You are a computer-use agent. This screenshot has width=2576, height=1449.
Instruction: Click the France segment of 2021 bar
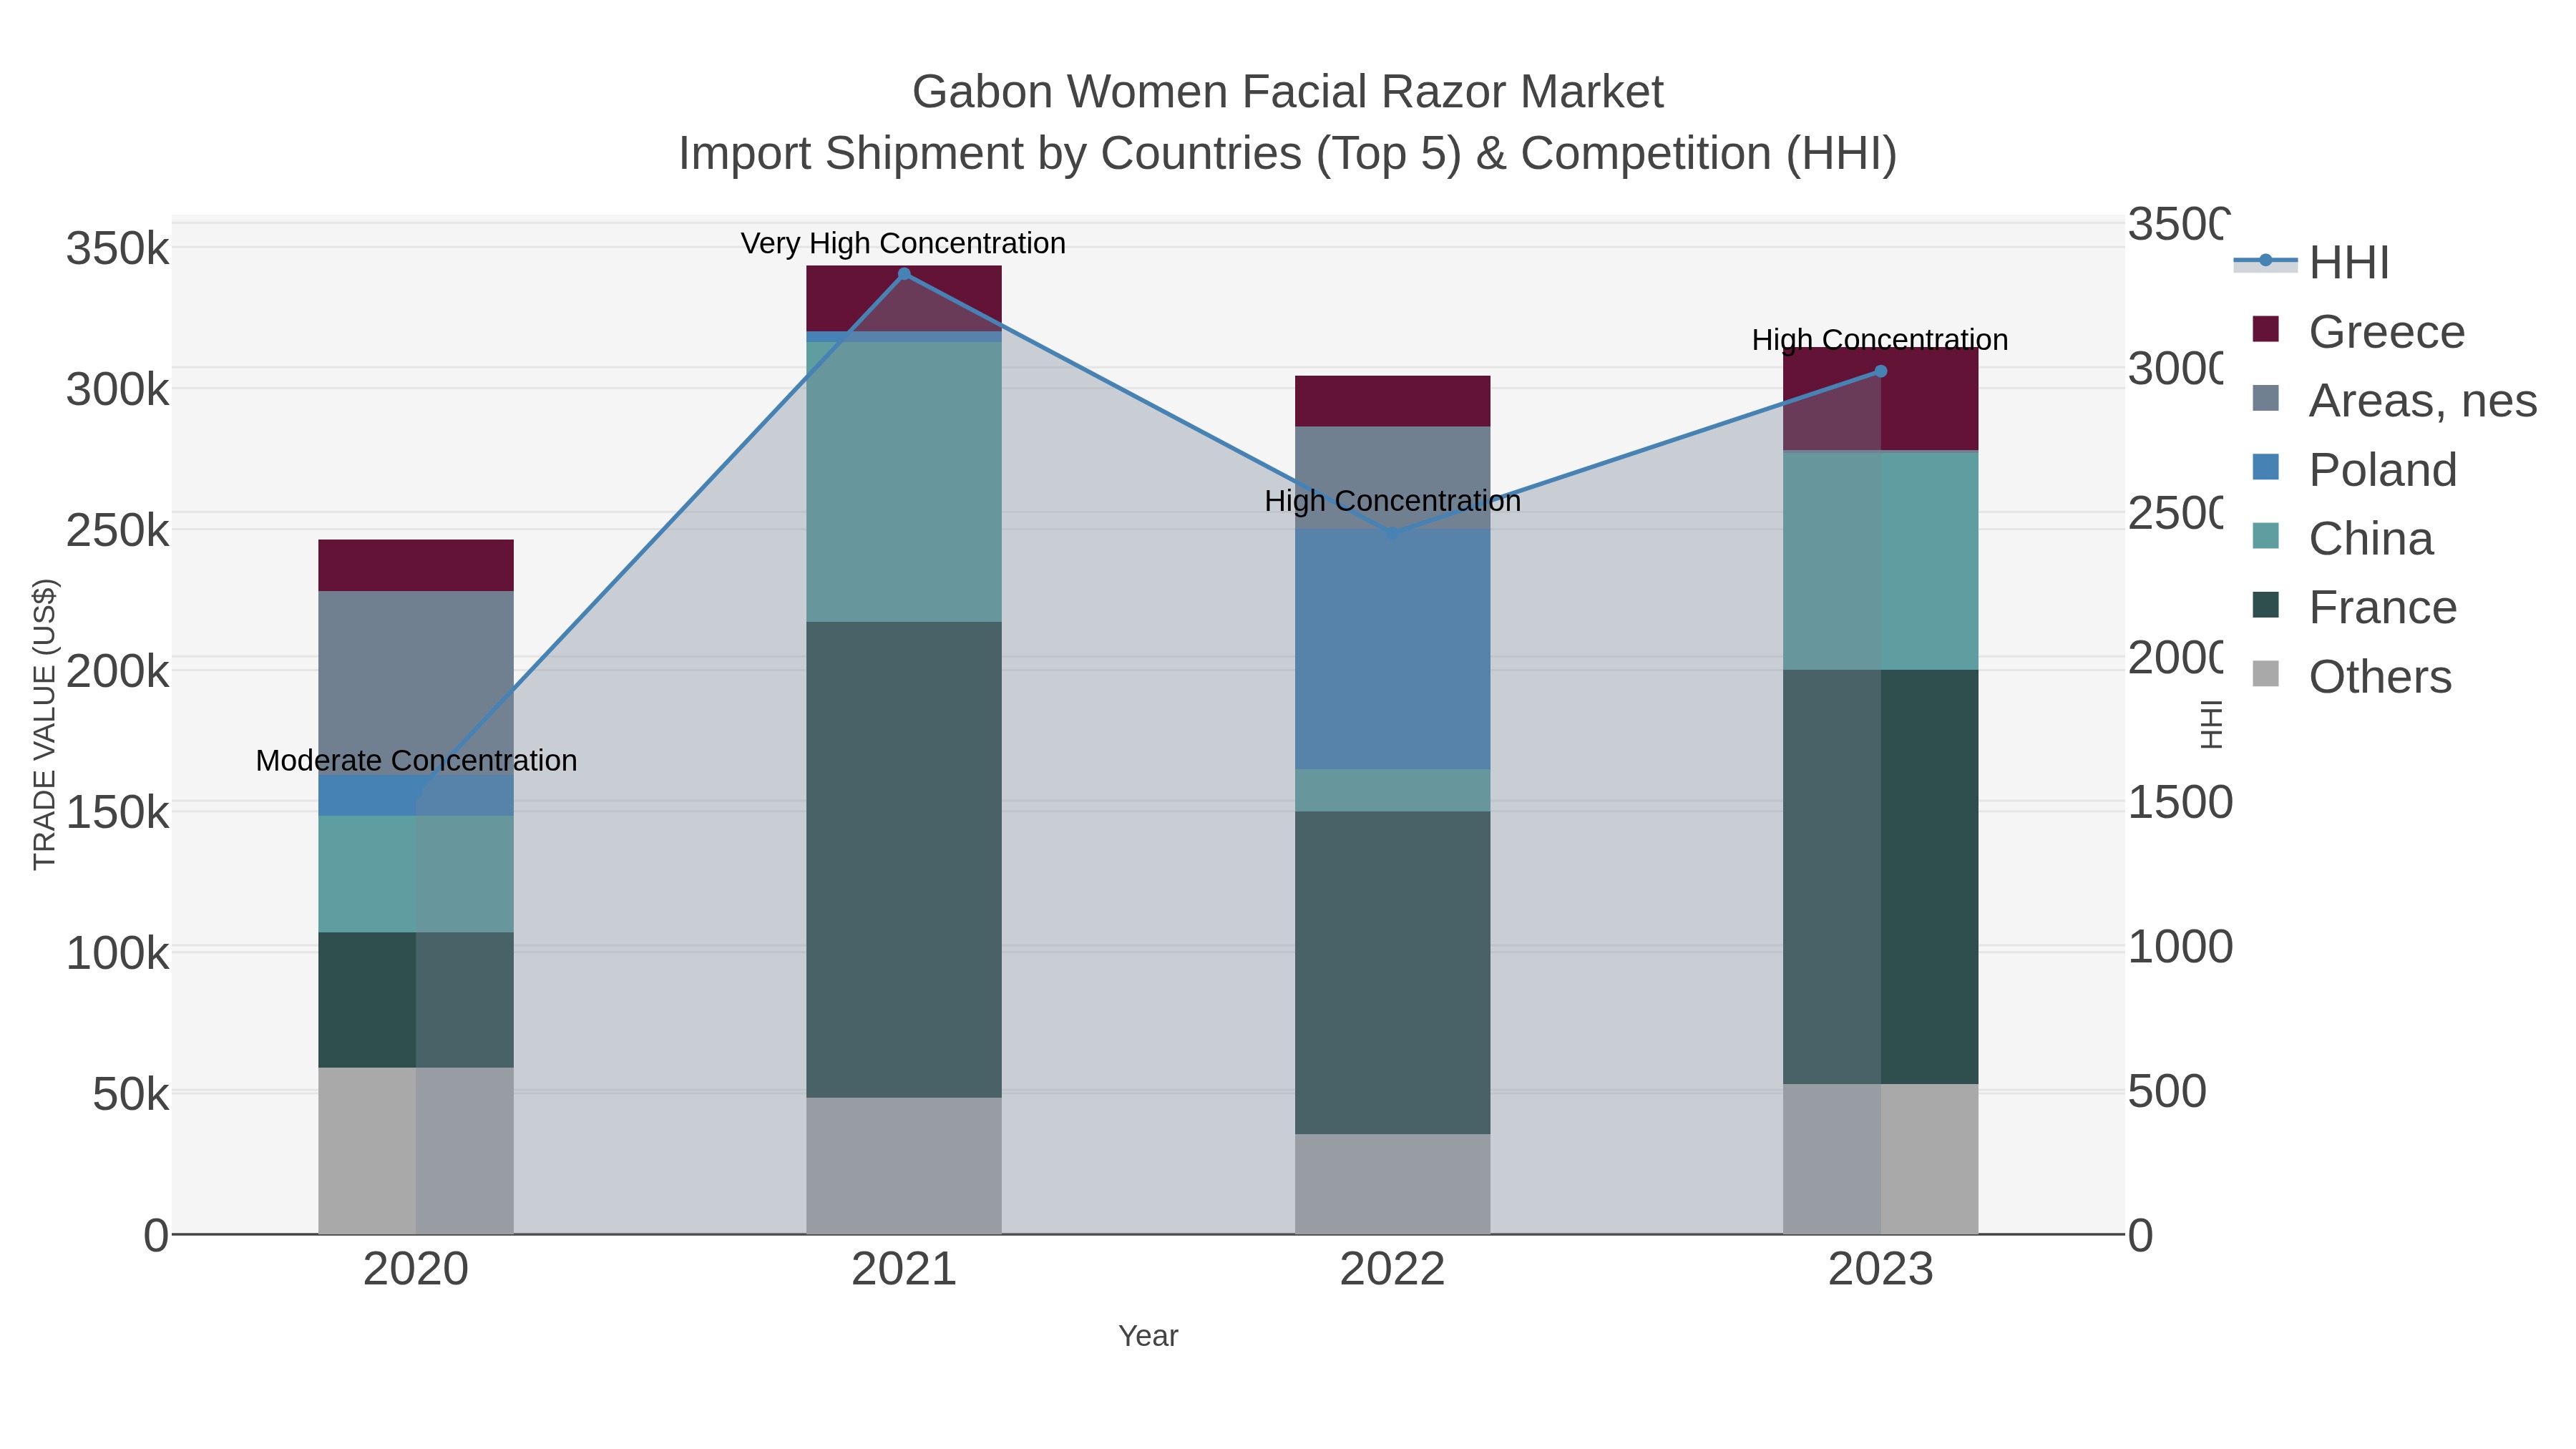click(904, 860)
